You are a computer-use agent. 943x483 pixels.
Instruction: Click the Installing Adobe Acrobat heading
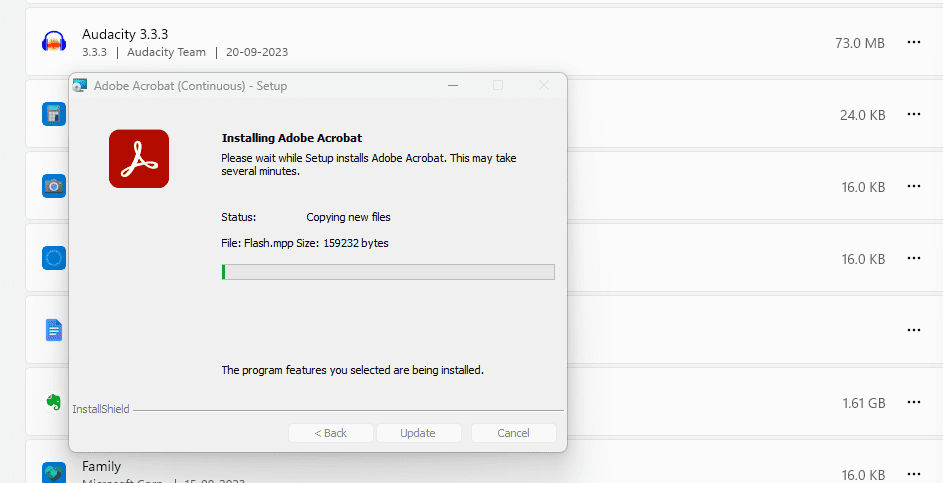[292, 138]
